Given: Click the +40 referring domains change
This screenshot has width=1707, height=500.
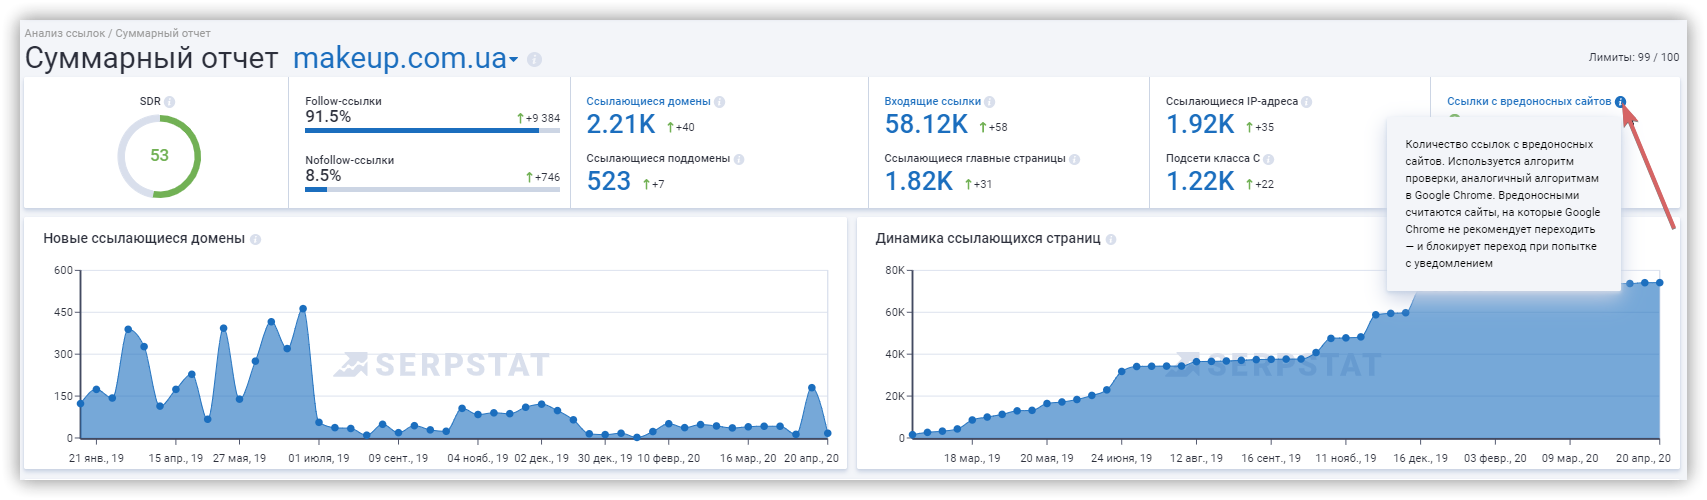Looking at the screenshot, I should (x=681, y=127).
